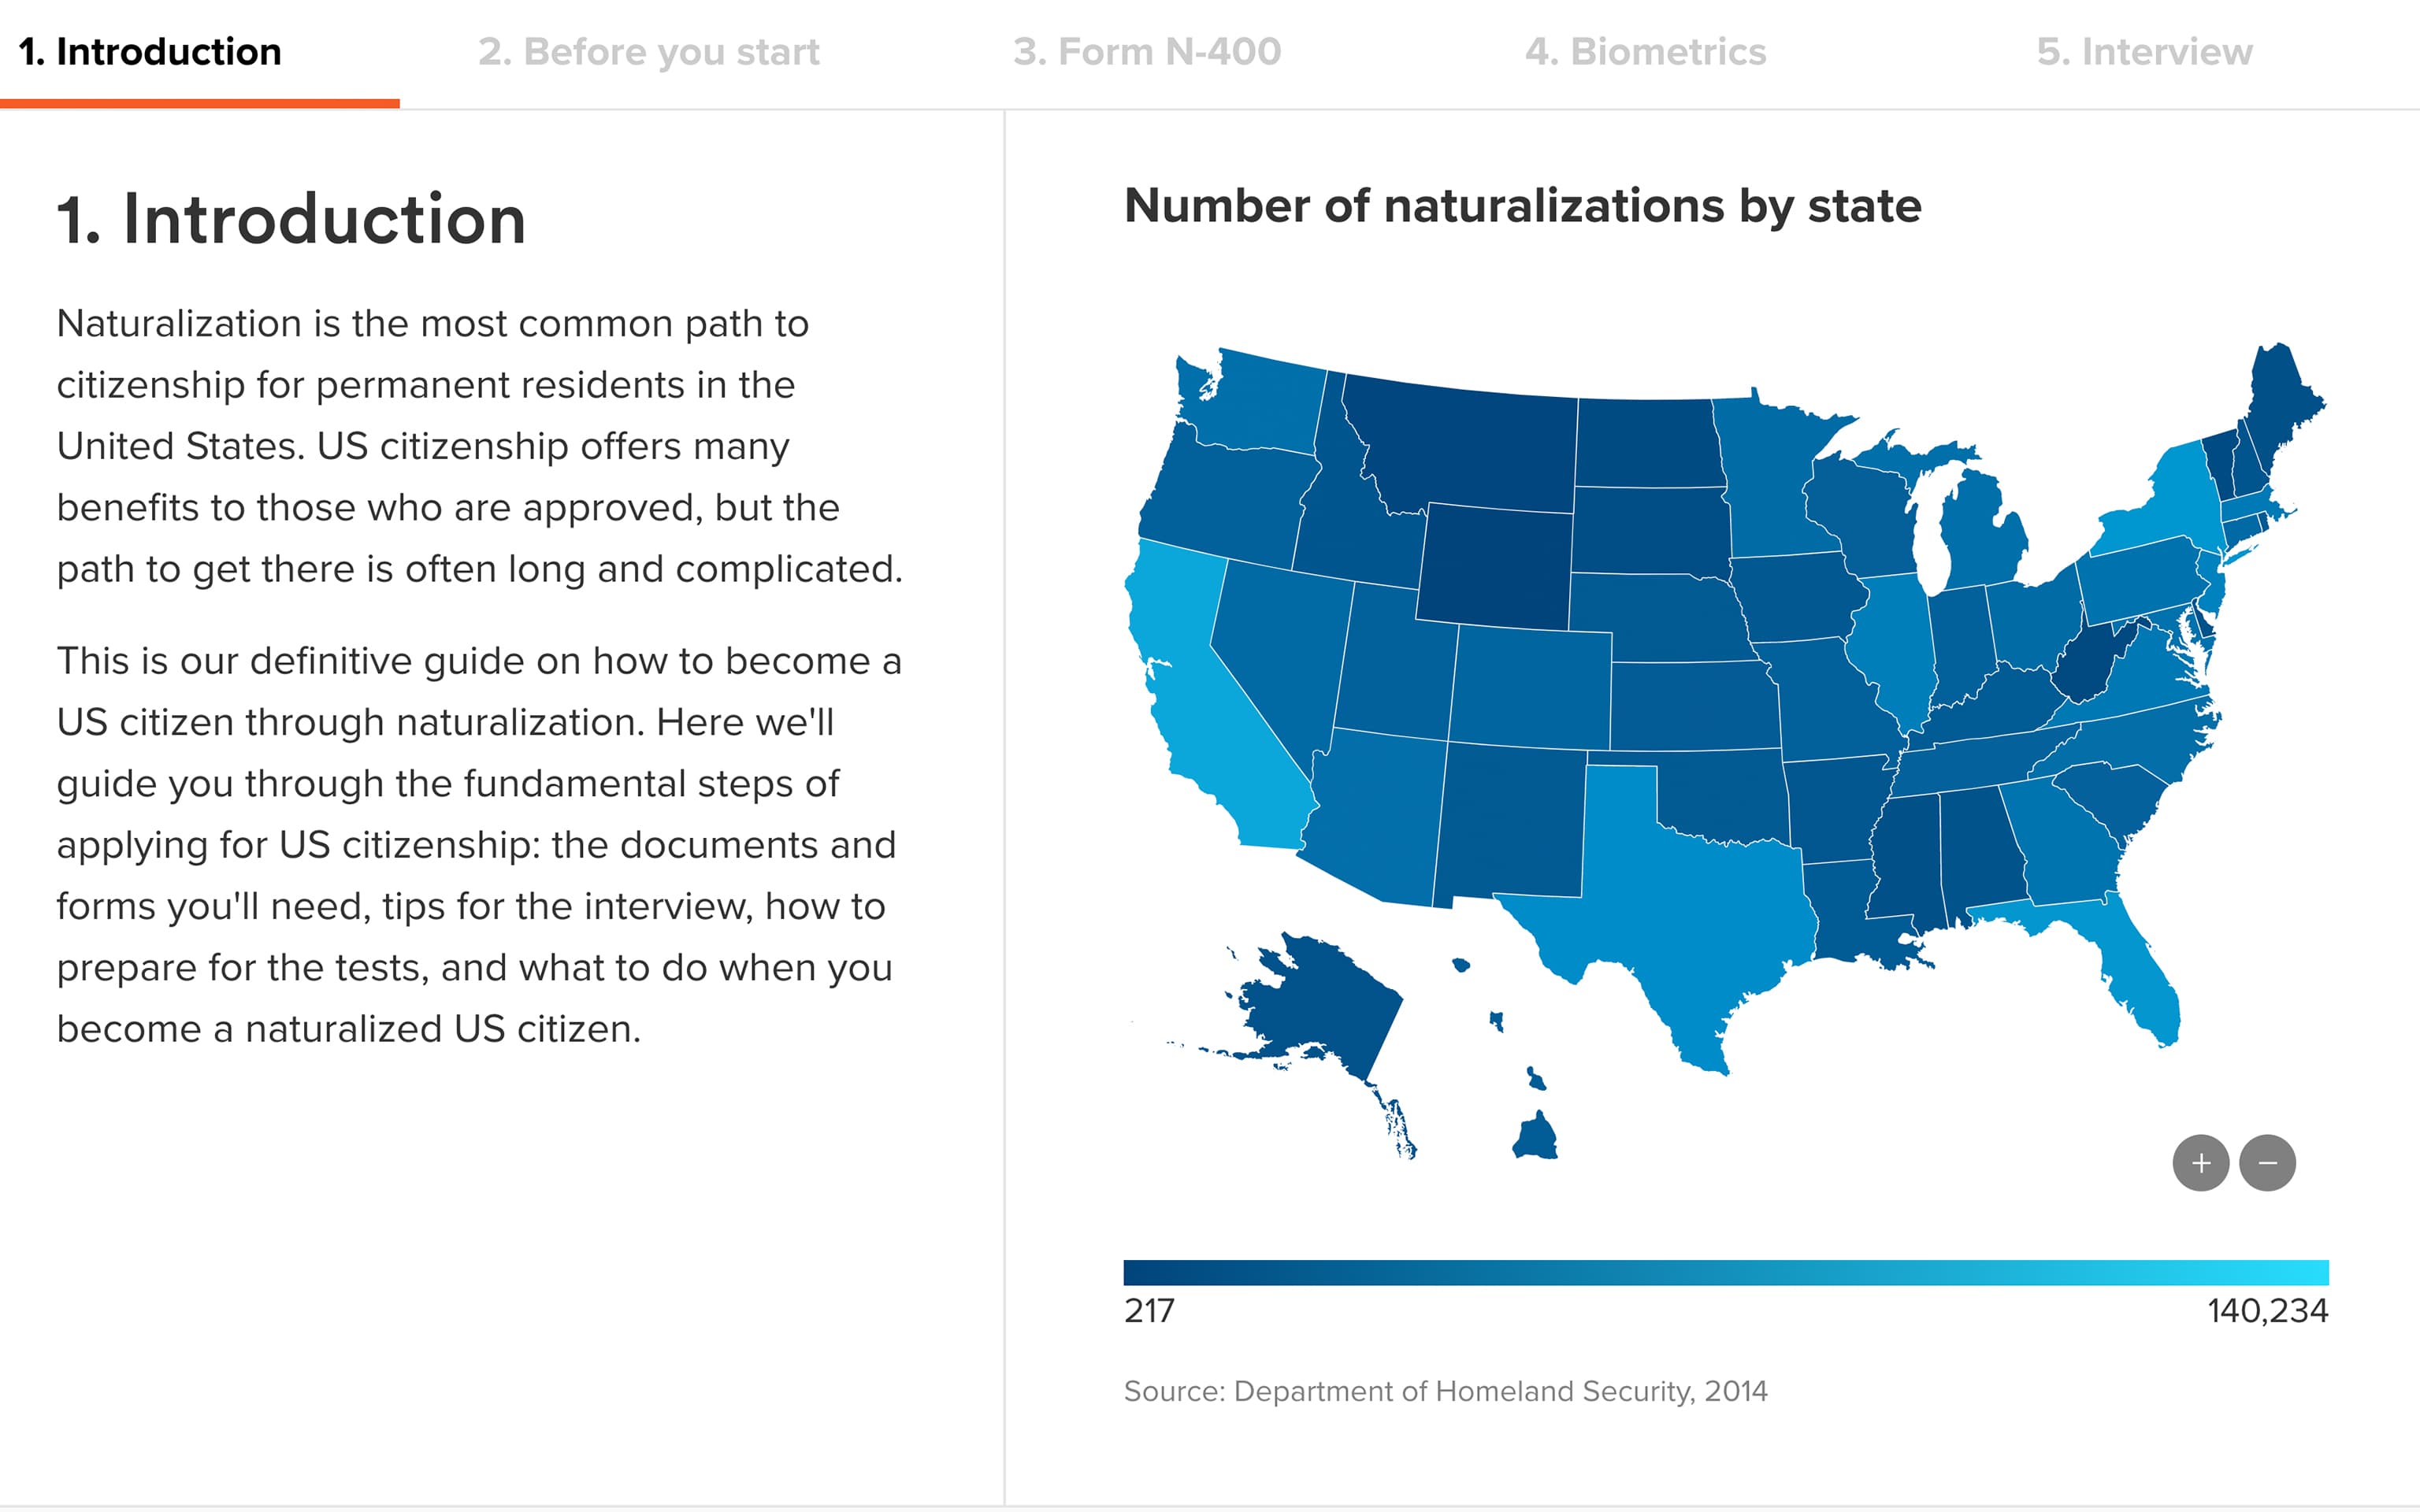Click Wyoming on the state map
The height and width of the screenshot is (1512, 2420).
tap(1495, 565)
